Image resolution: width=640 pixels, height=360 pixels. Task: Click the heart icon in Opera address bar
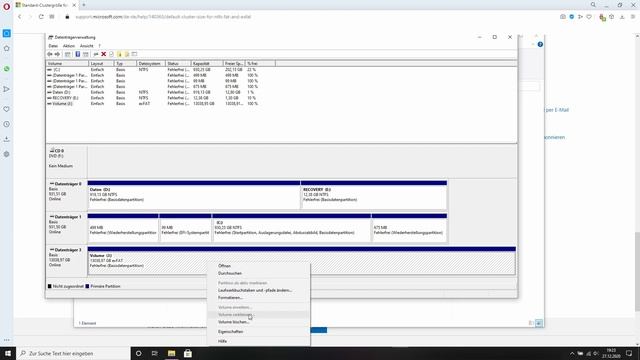coord(589,17)
